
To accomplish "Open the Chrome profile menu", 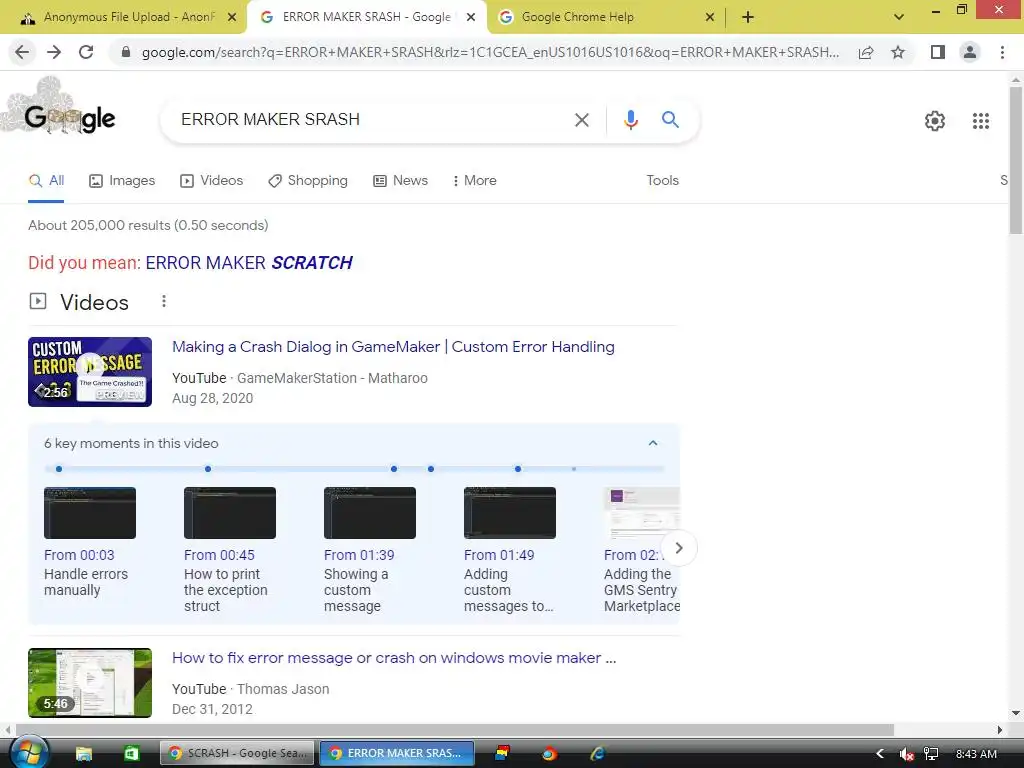I will (970, 52).
